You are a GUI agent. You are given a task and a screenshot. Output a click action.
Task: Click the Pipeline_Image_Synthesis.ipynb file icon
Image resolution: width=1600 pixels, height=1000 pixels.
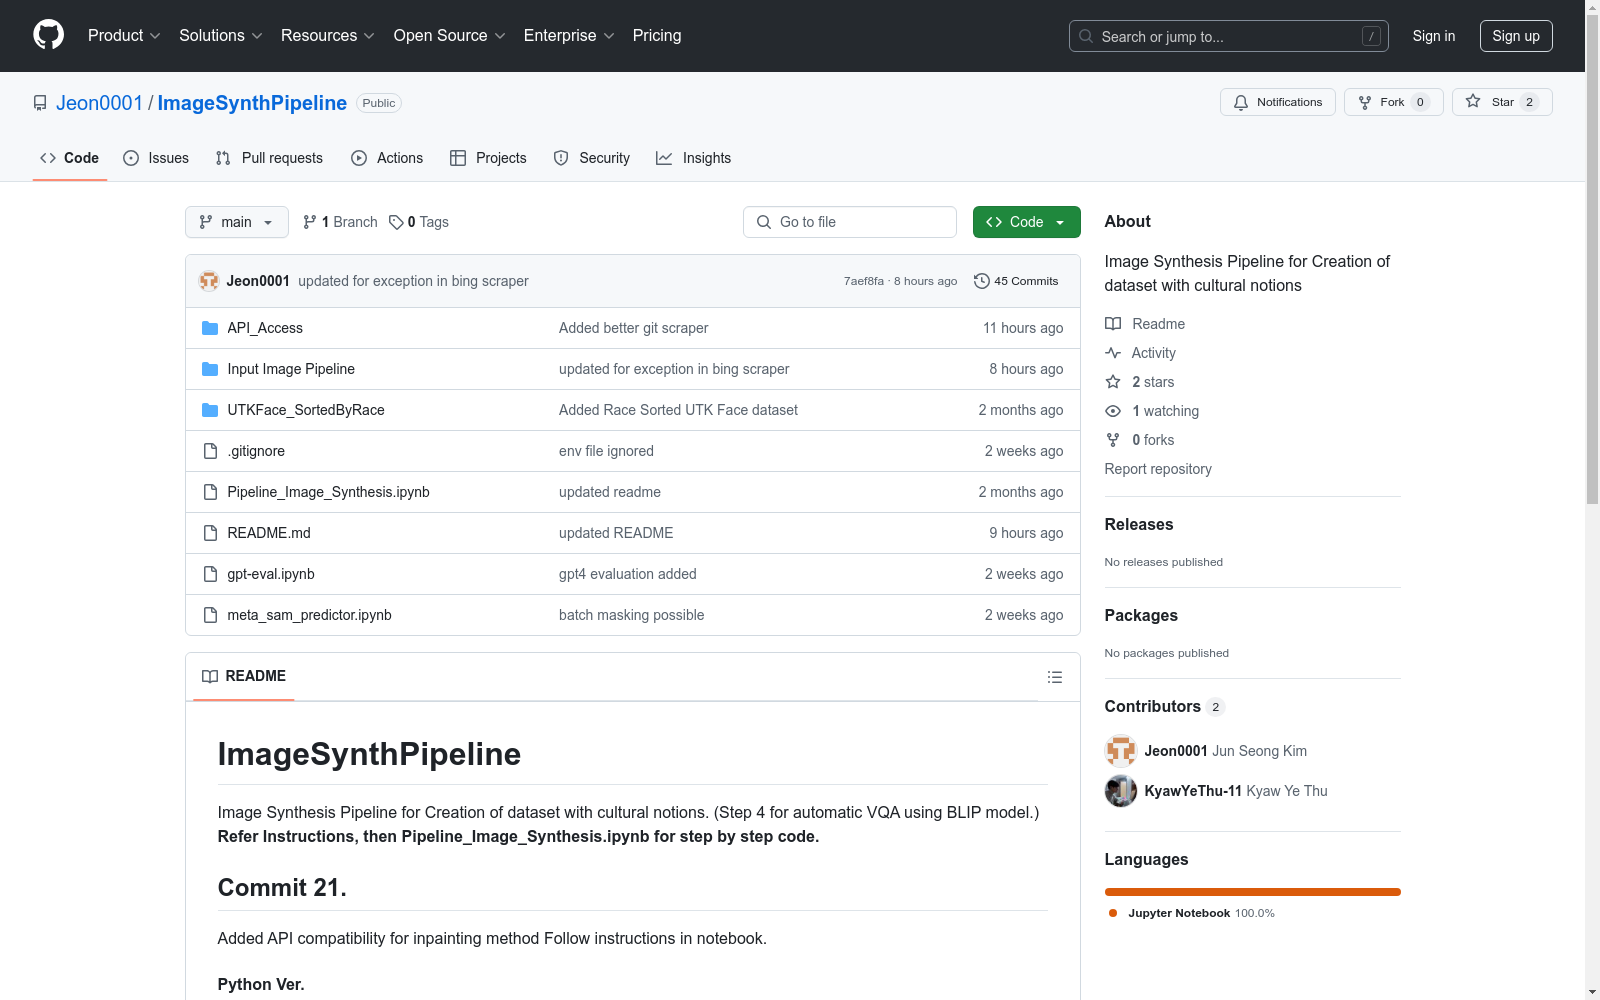[x=210, y=492]
